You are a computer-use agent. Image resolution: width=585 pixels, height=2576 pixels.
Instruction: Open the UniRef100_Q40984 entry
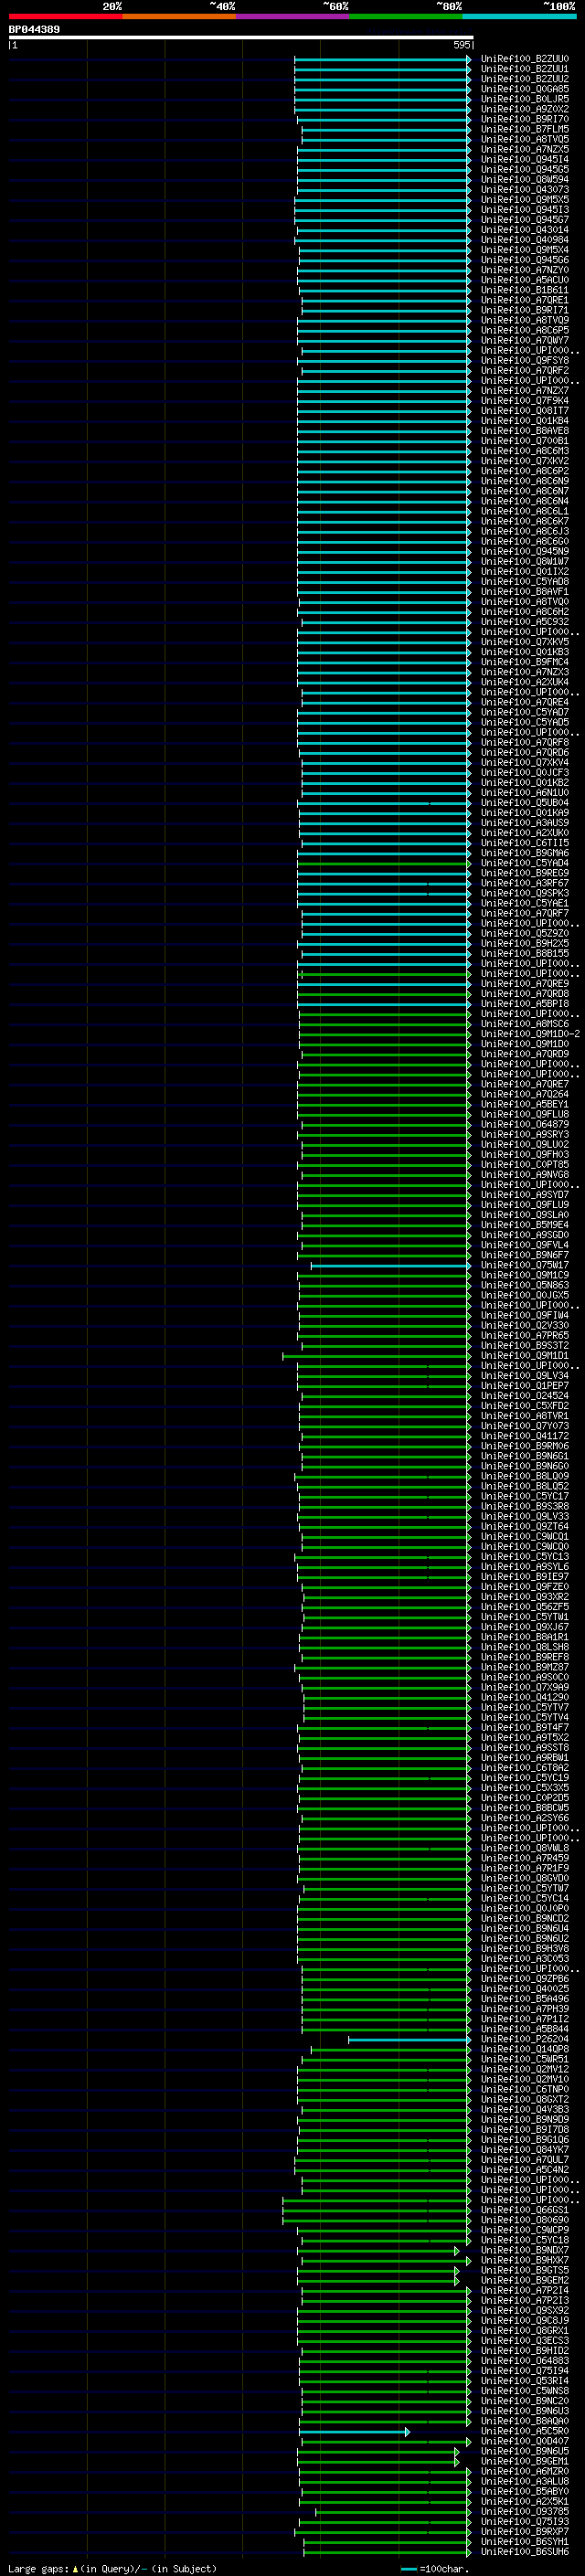coord(524,240)
